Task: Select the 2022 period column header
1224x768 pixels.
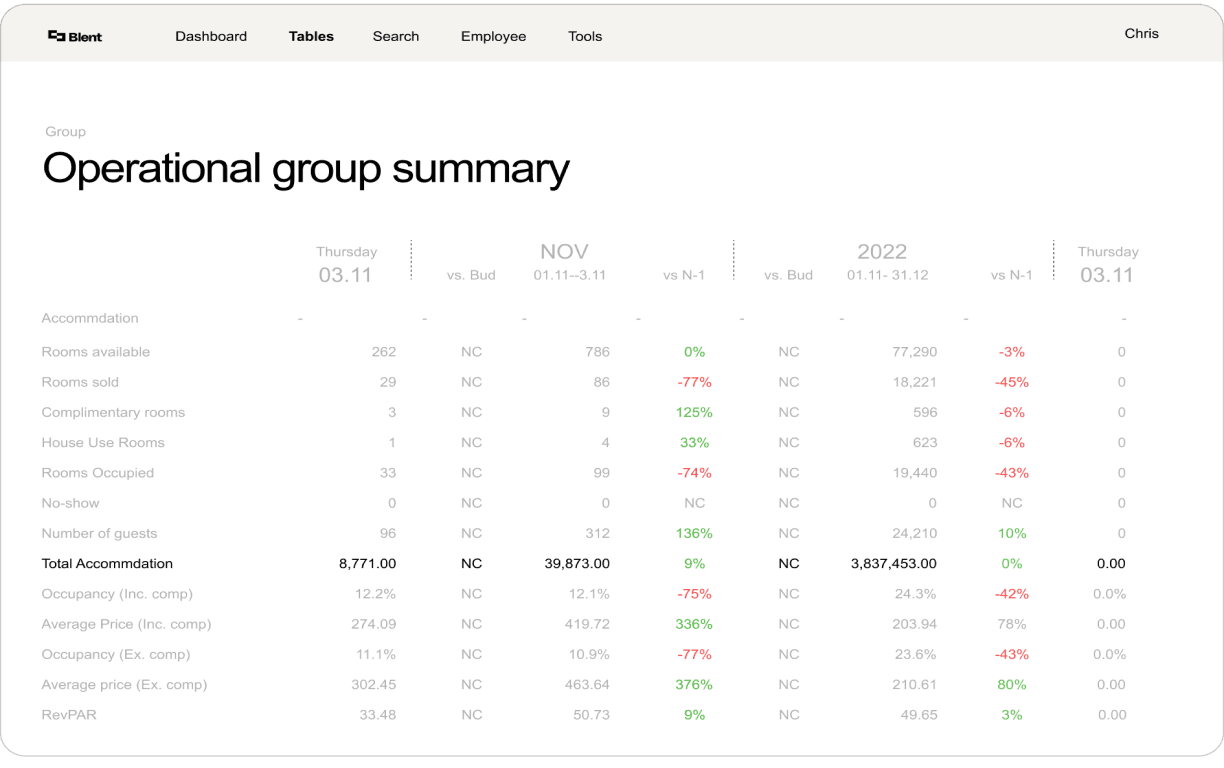Action: tap(881, 252)
